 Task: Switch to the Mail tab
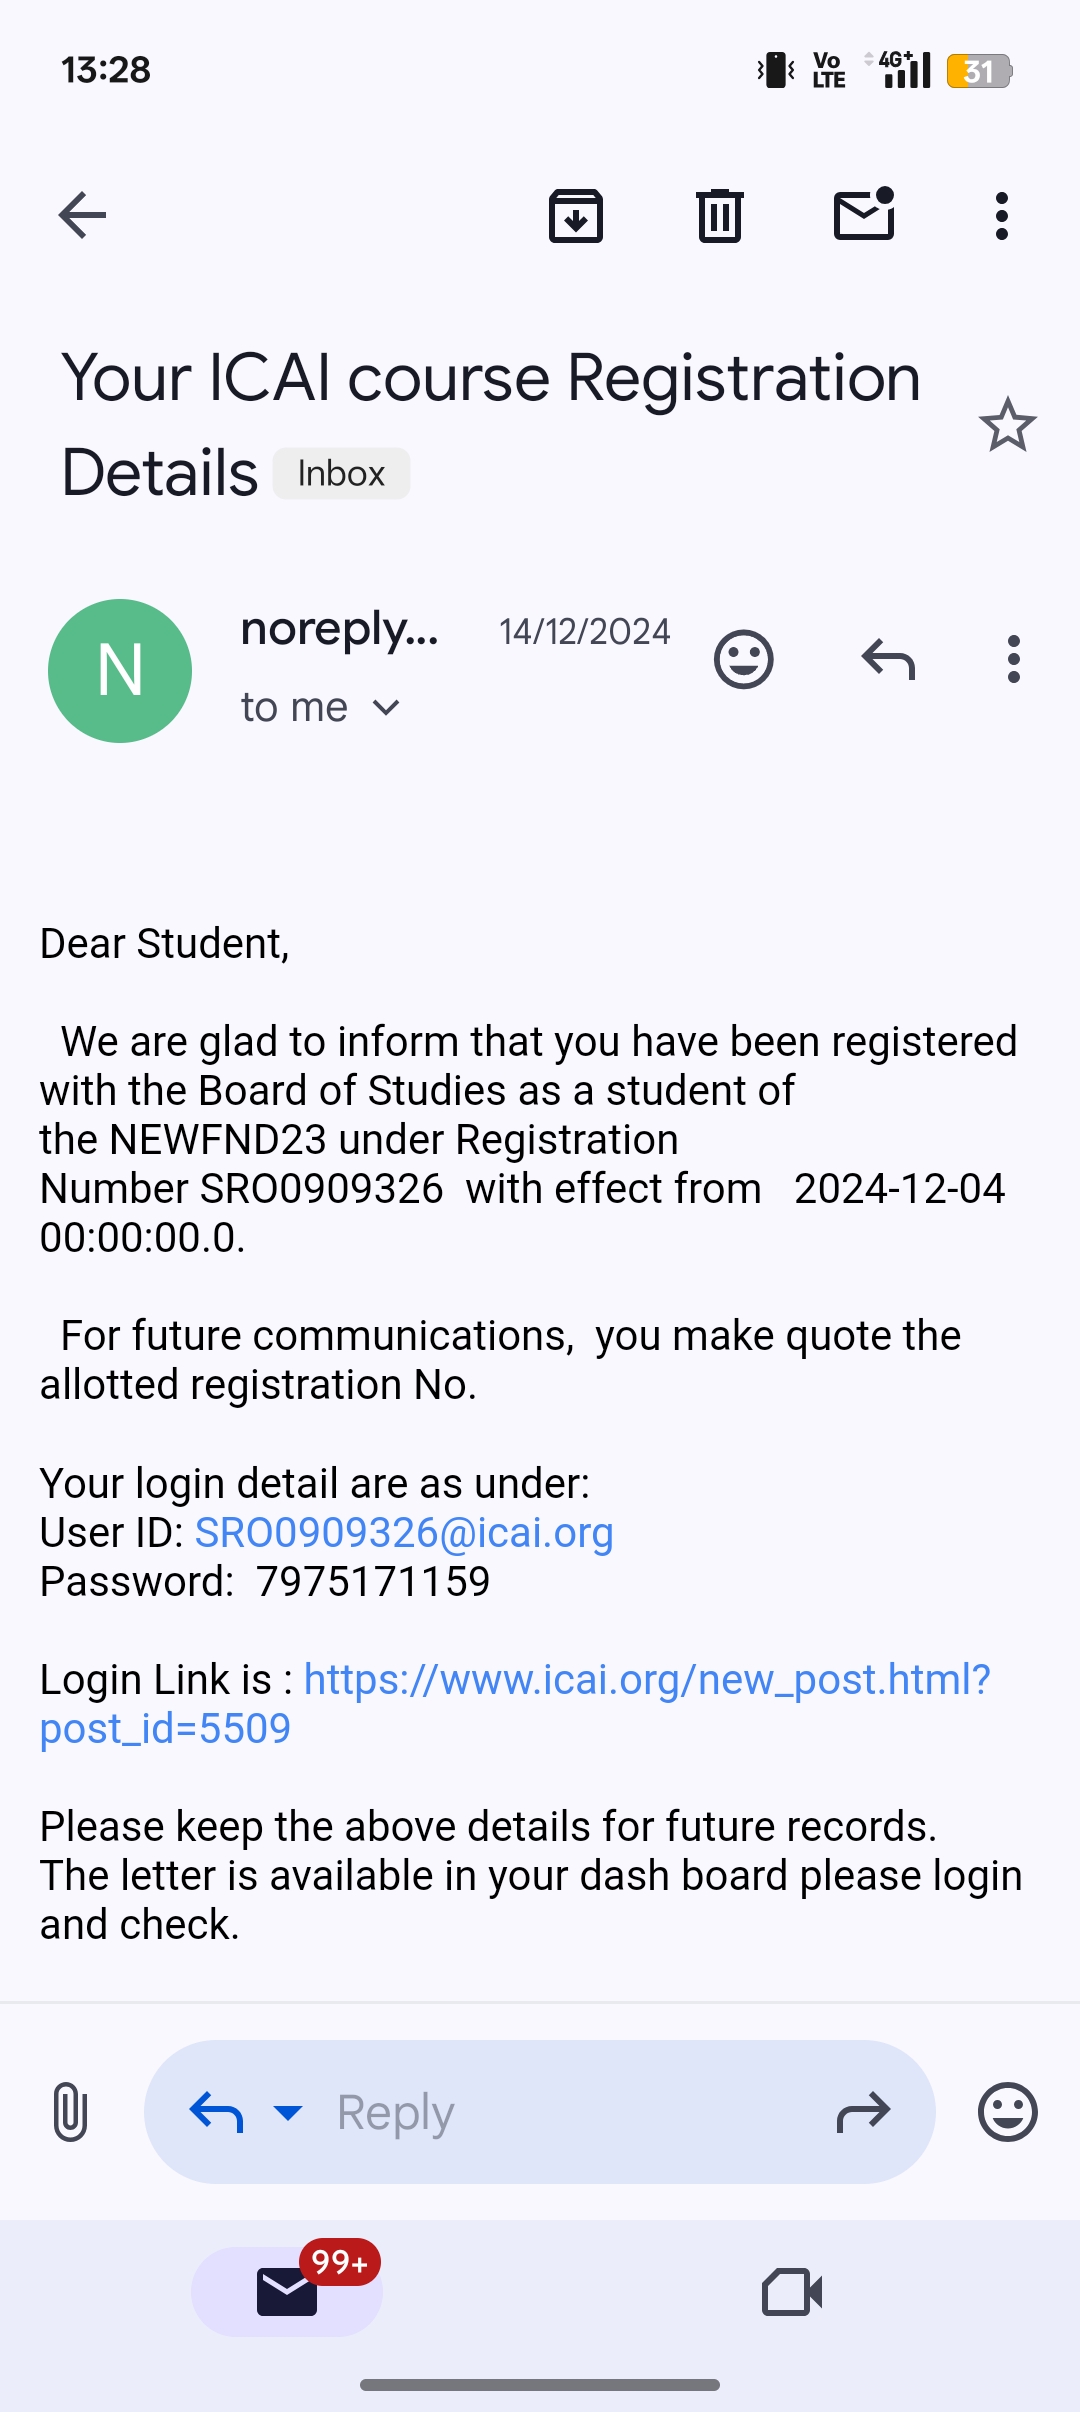(287, 2292)
